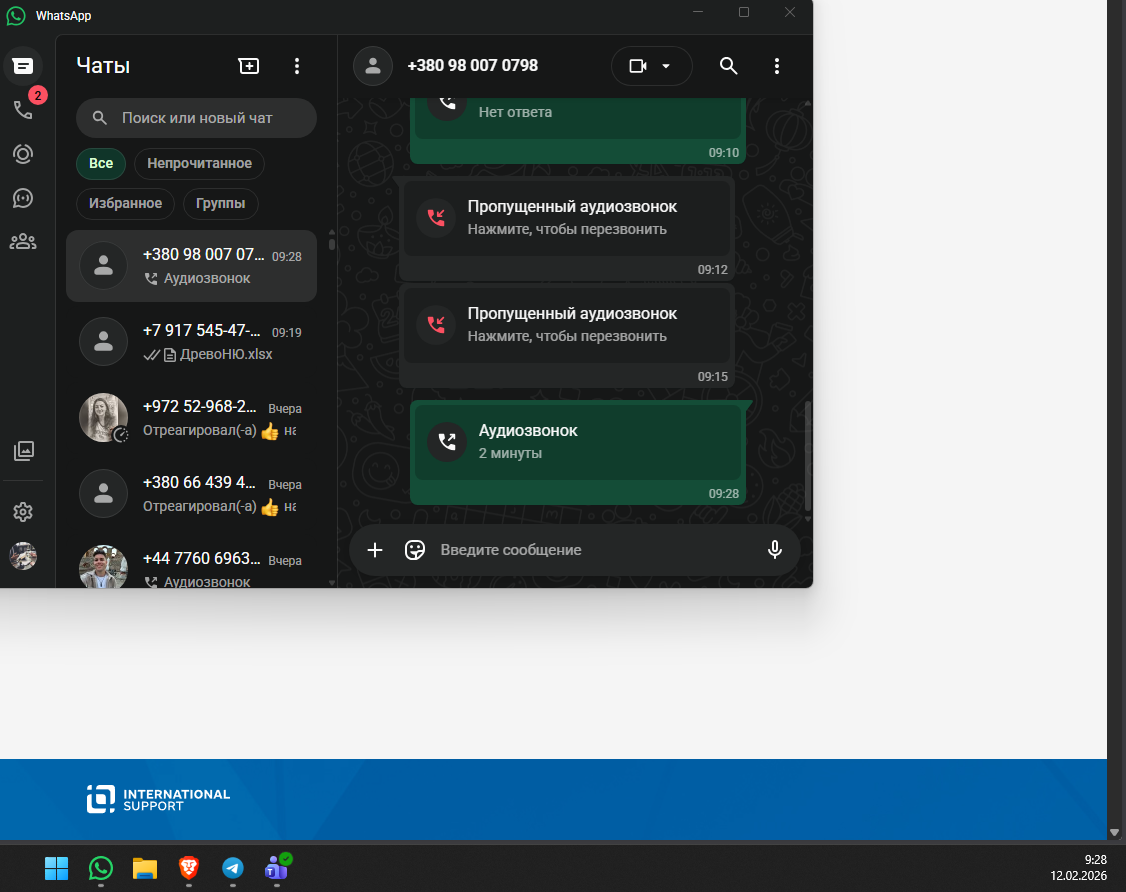Open the Communities icon in sidebar
1126x892 pixels.
[x=23, y=241]
